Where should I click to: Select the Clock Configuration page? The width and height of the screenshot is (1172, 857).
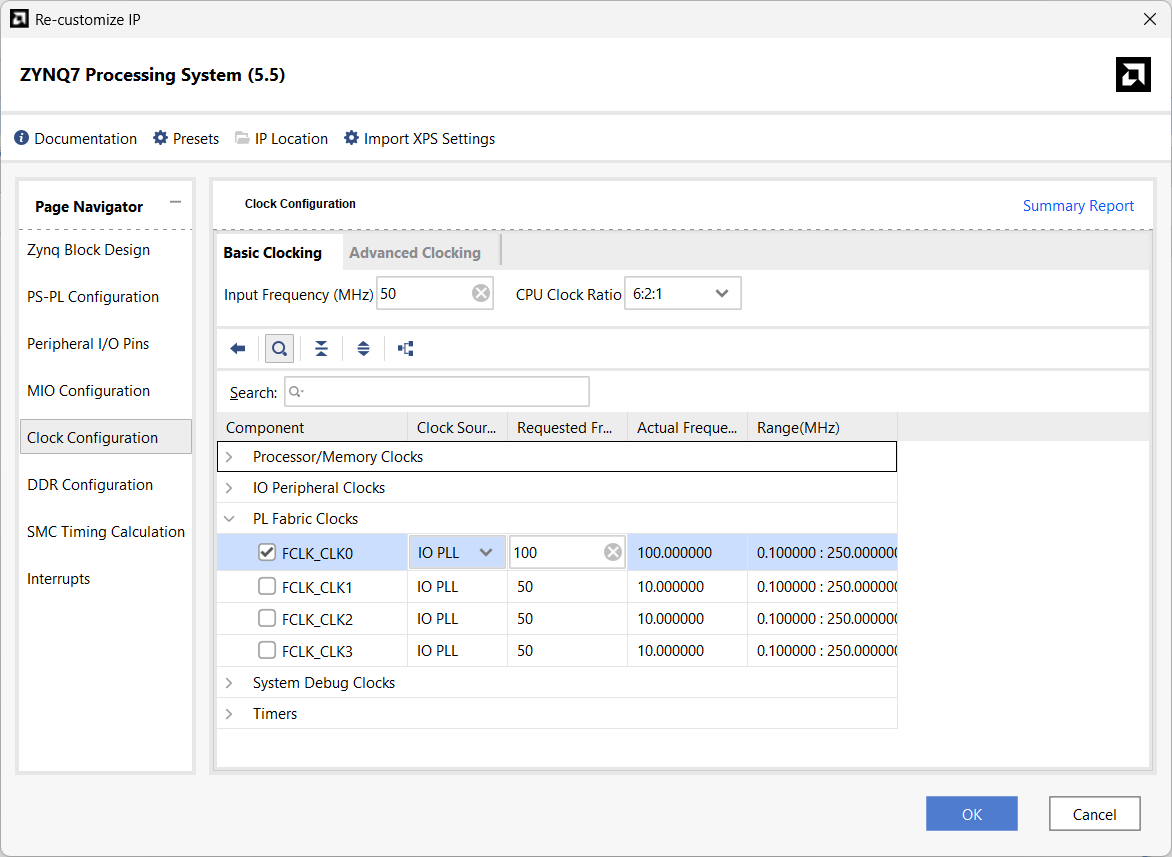[105, 437]
